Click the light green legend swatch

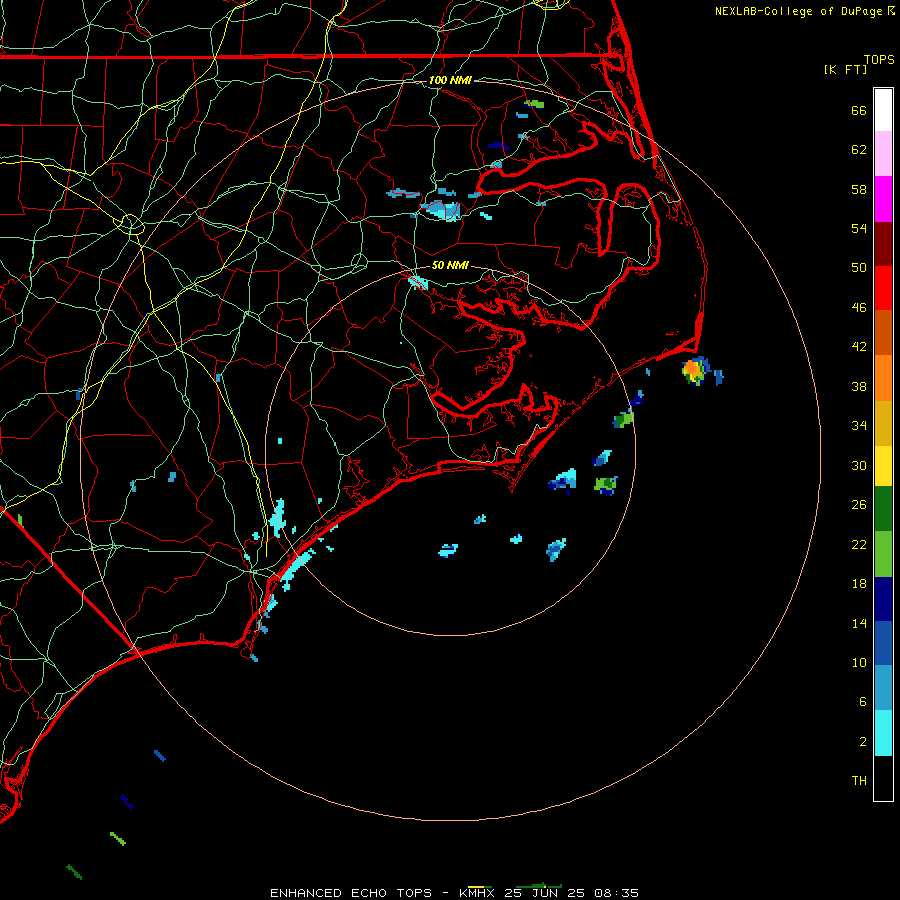(x=883, y=554)
